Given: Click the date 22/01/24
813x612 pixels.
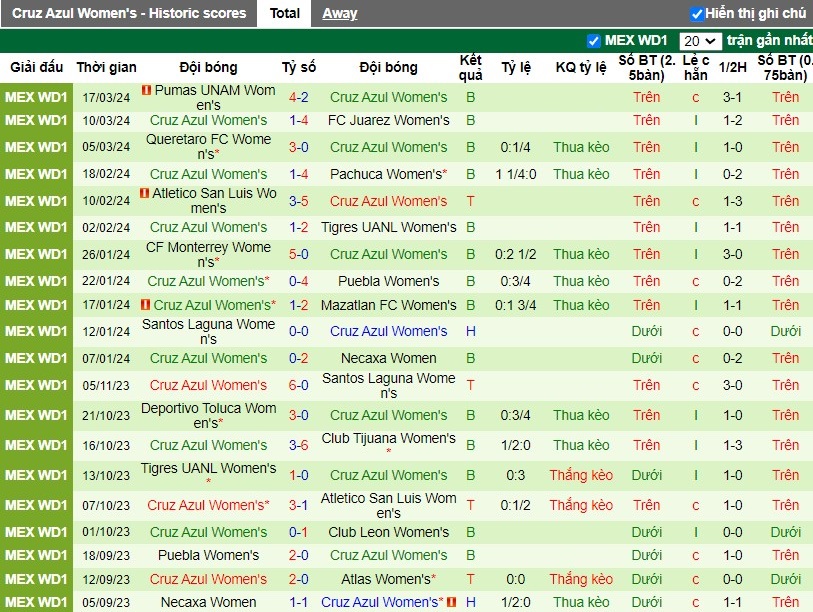Looking at the screenshot, I should coord(106,281).
